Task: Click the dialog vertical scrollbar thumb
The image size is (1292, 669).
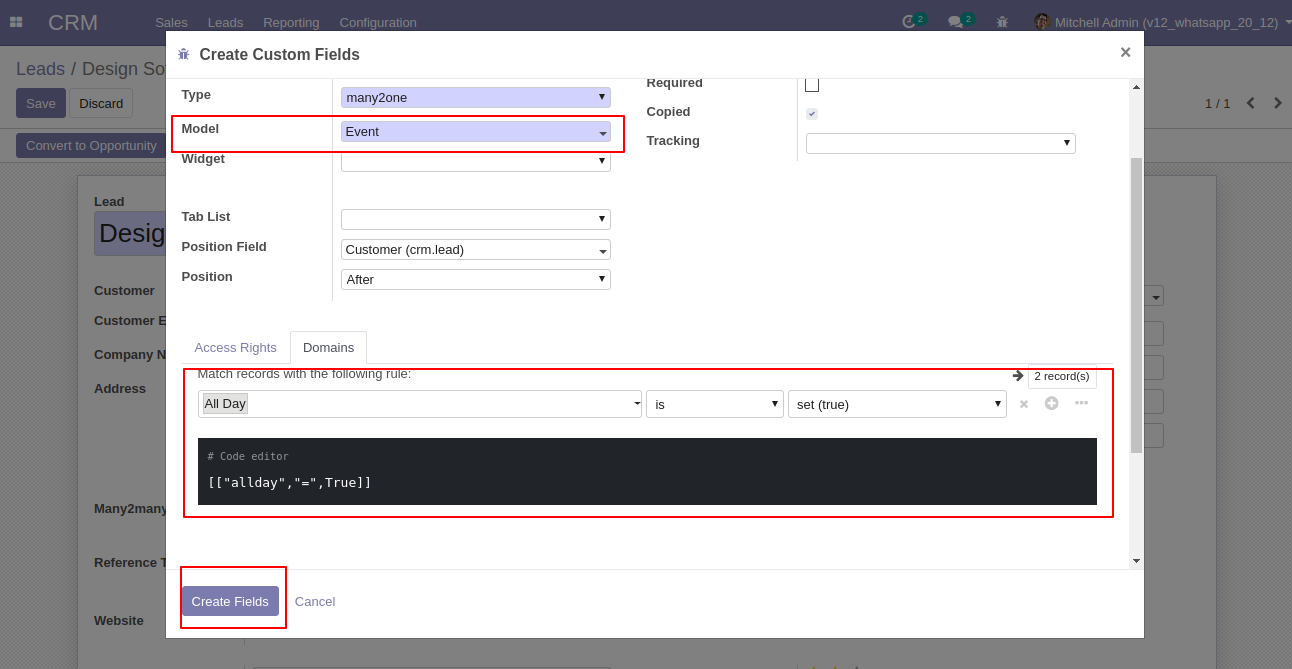Action: coord(1136,305)
